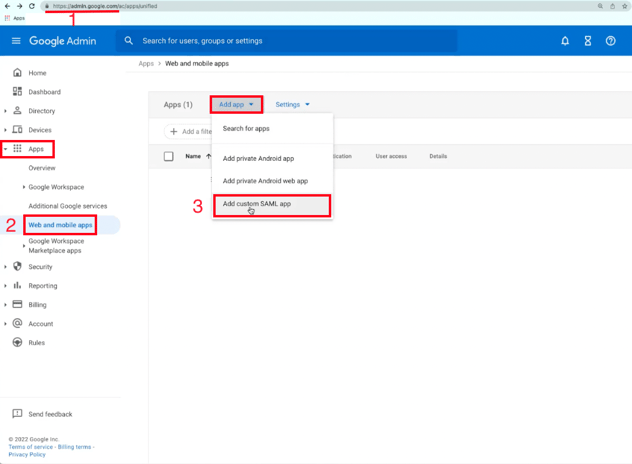Click the Reporting bar chart icon
632x464 pixels.
[17, 285]
